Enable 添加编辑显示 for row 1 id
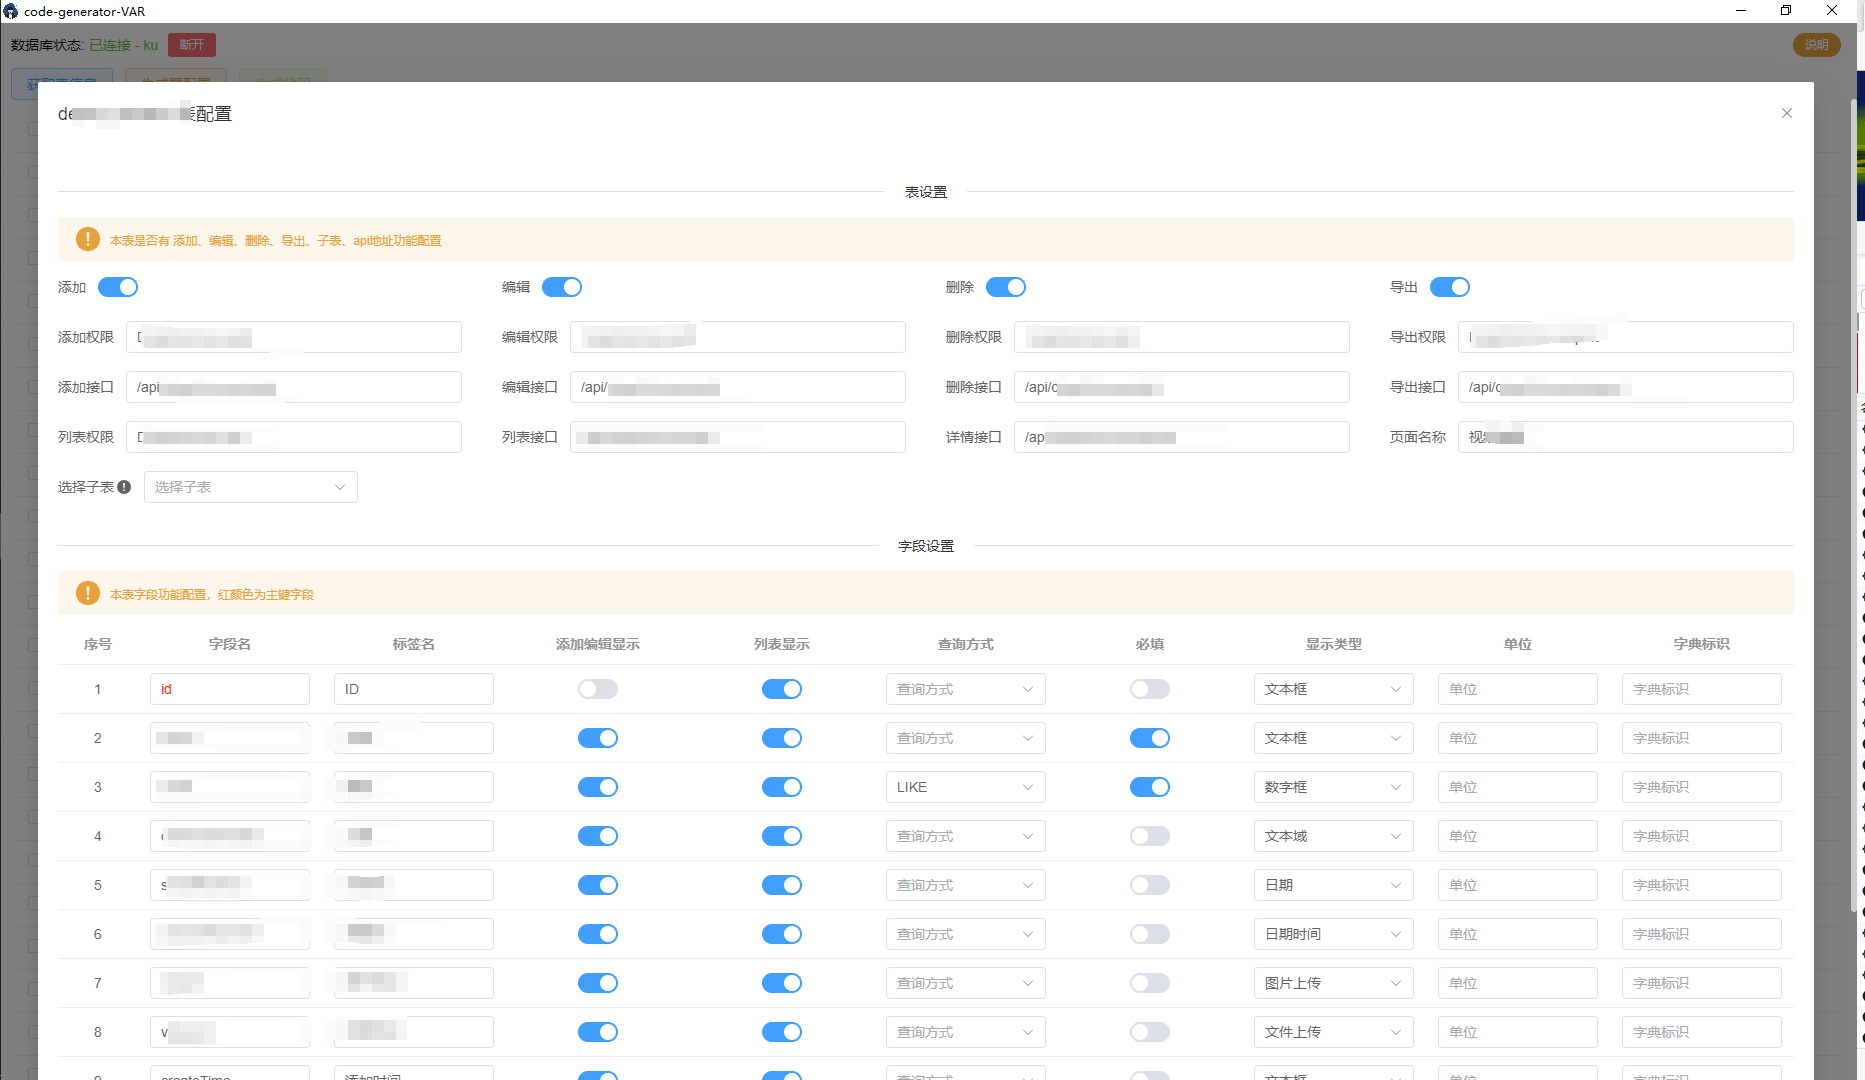The width and height of the screenshot is (1865, 1080). [x=598, y=689]
